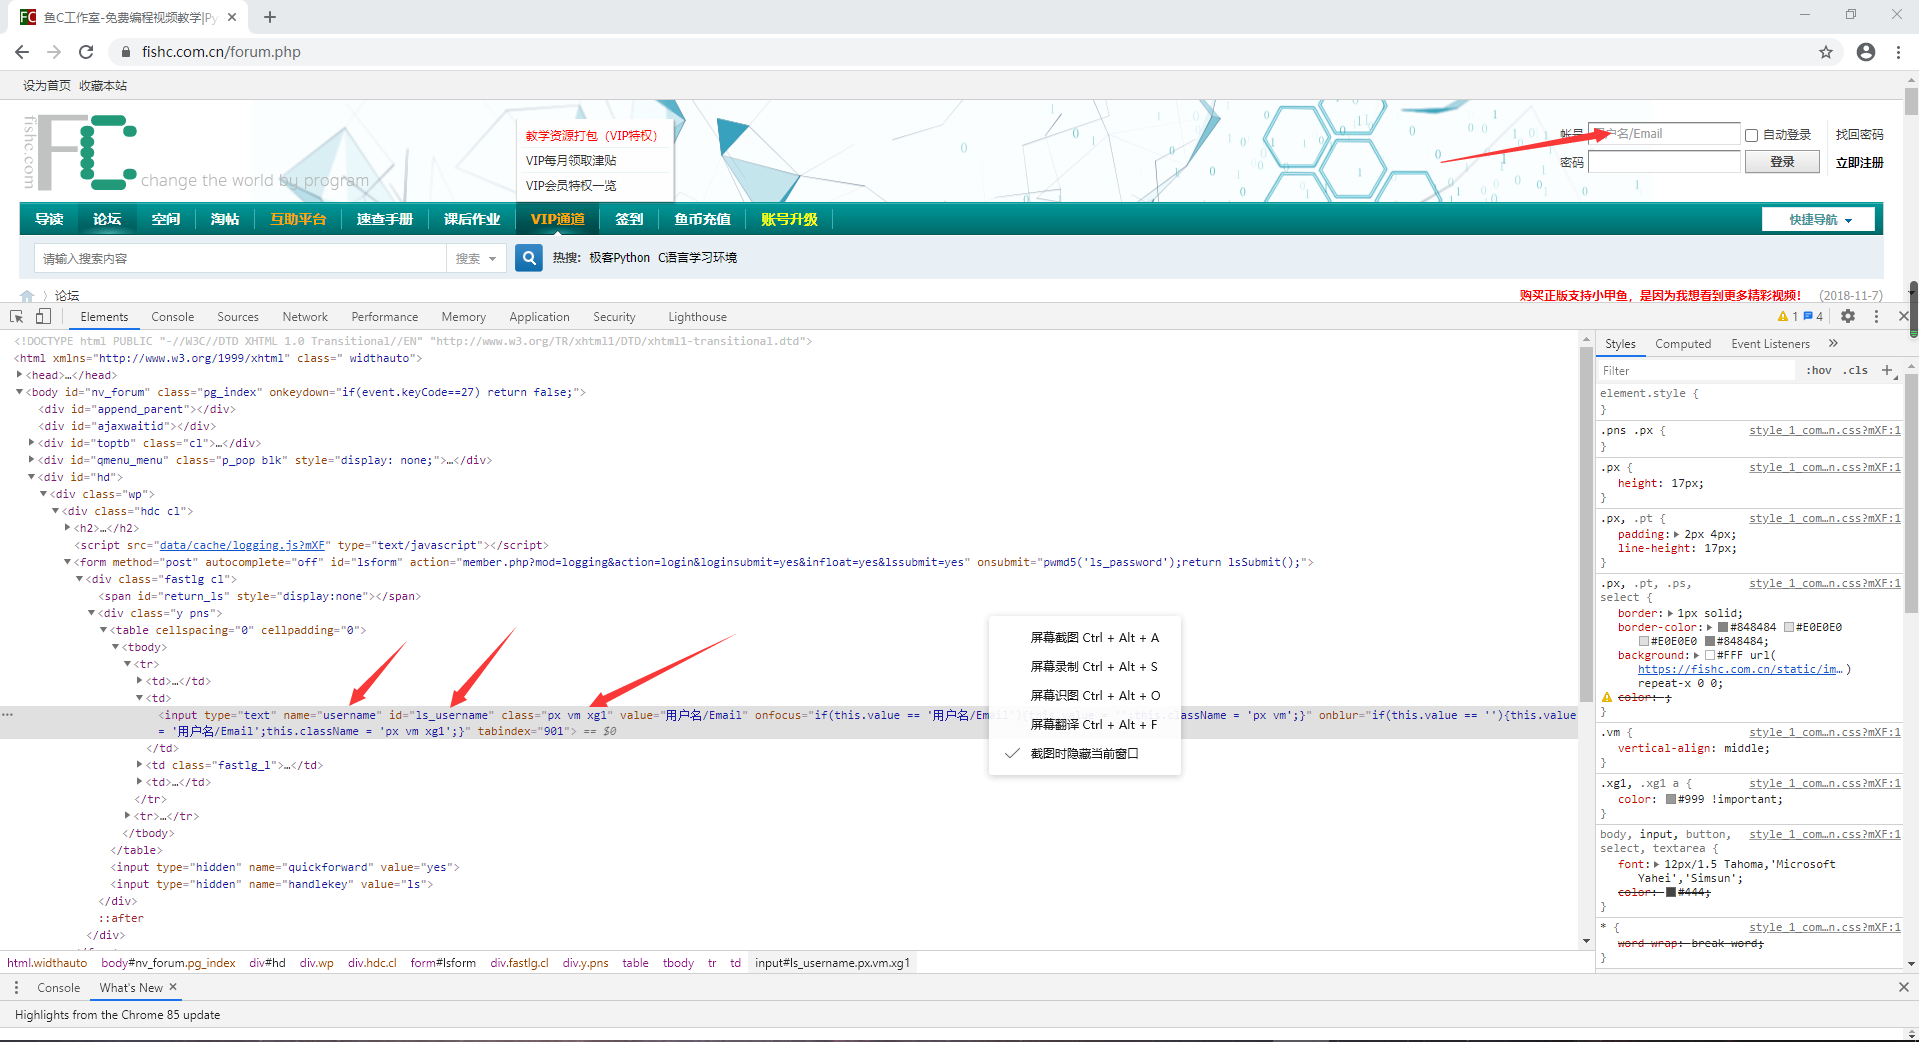Collapse the body nv_forum node
The width and height of the screenshot is (1919, 1042).
coord(19,392)
